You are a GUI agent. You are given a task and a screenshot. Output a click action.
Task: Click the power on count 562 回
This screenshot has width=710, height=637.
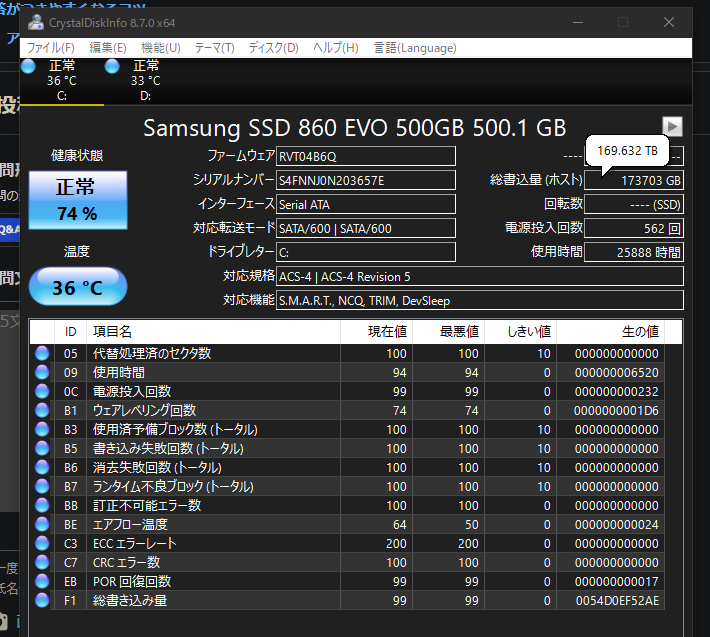[x=634, y=228]
